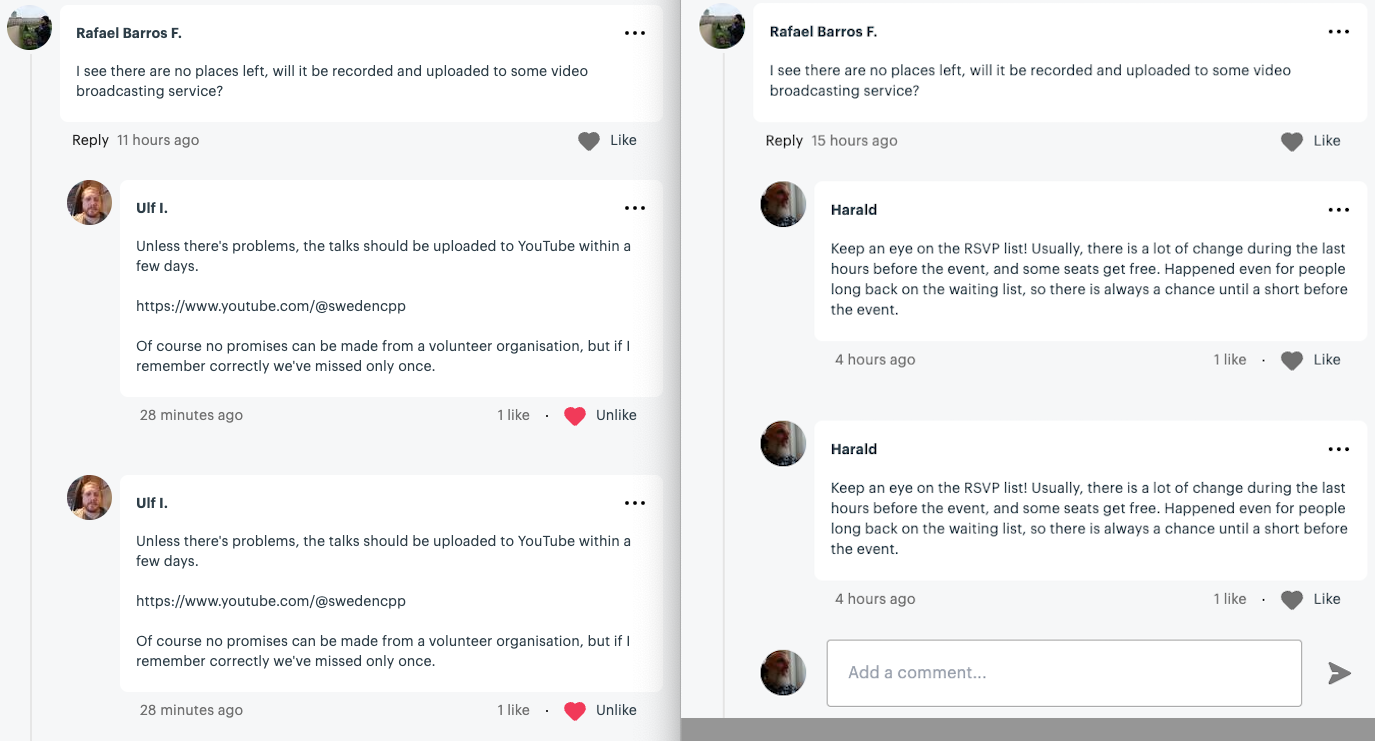Screen dimensions: 1375x741
Task: Unlike the first Ulf I. reply
Action: pyautogui.click(x=575, y=416)
